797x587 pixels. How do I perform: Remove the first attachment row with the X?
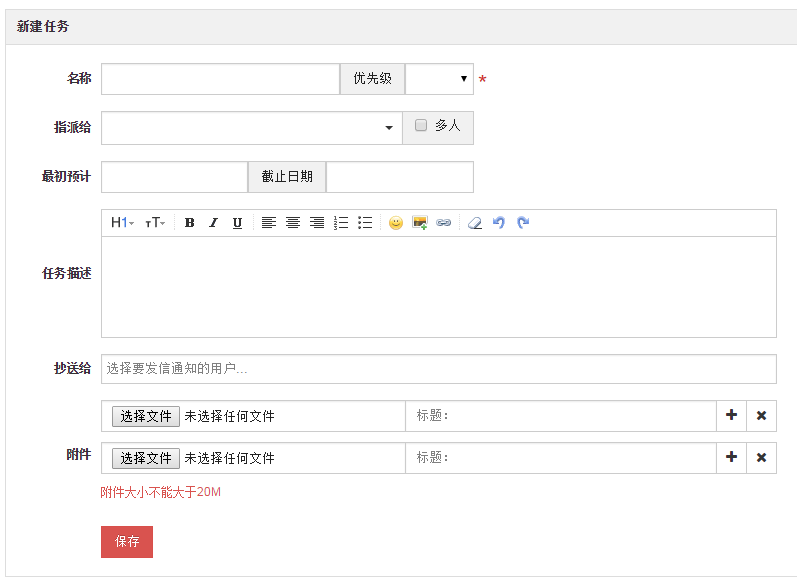761,416
